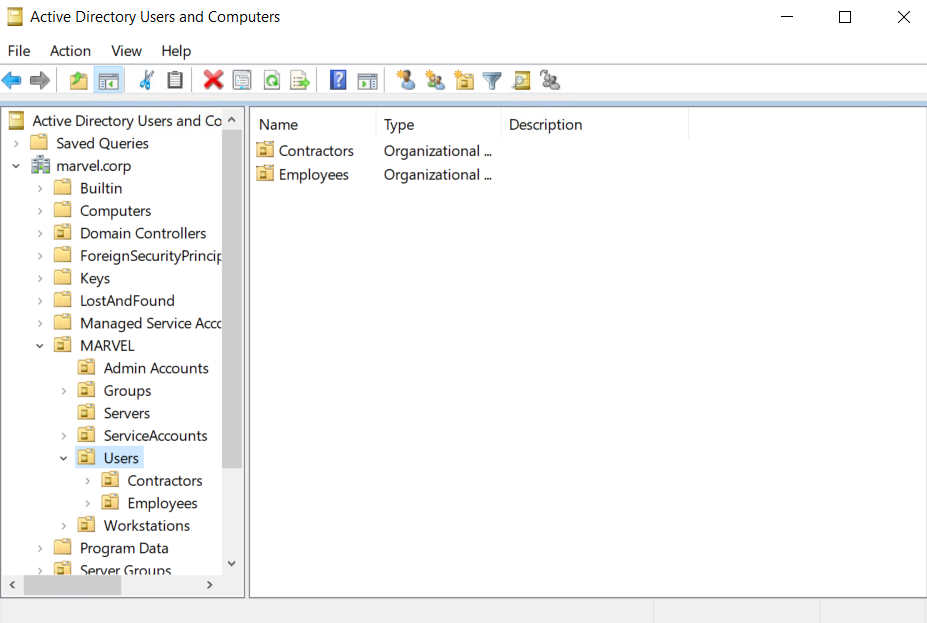This screenshot has width=927, height=623.
Task: Expand Saved Queries node
Action: coord(17,143)
